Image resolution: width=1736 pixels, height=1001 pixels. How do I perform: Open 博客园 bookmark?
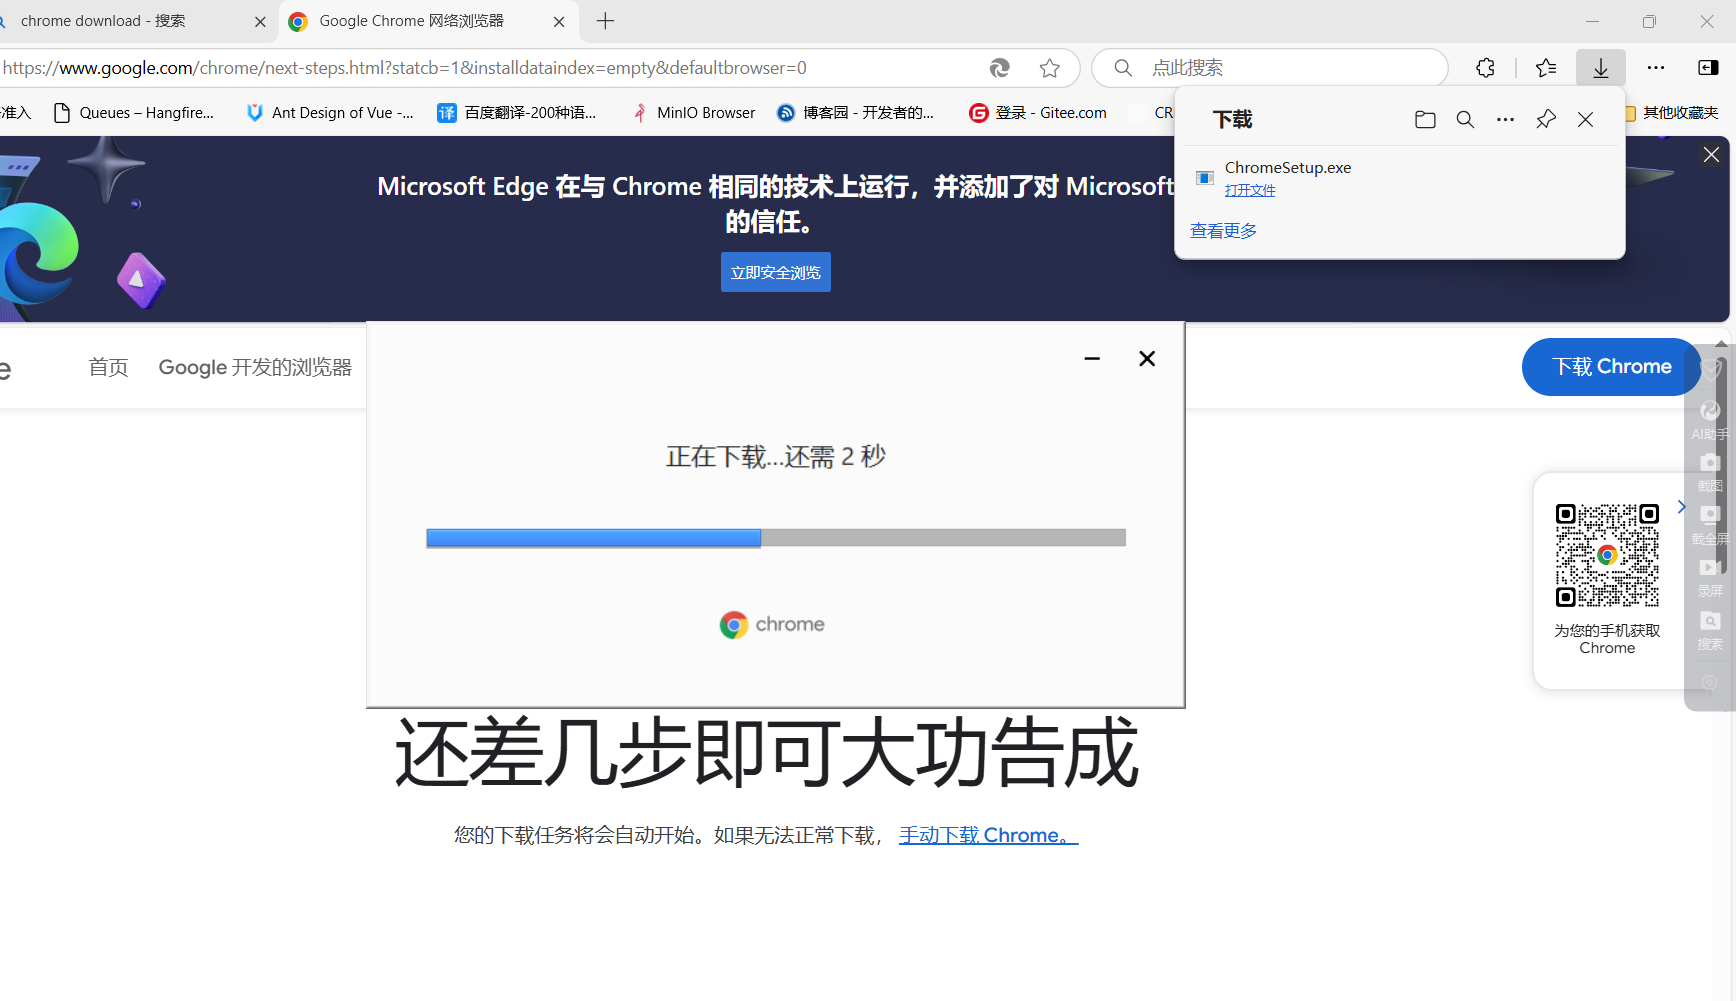(856, 113)
